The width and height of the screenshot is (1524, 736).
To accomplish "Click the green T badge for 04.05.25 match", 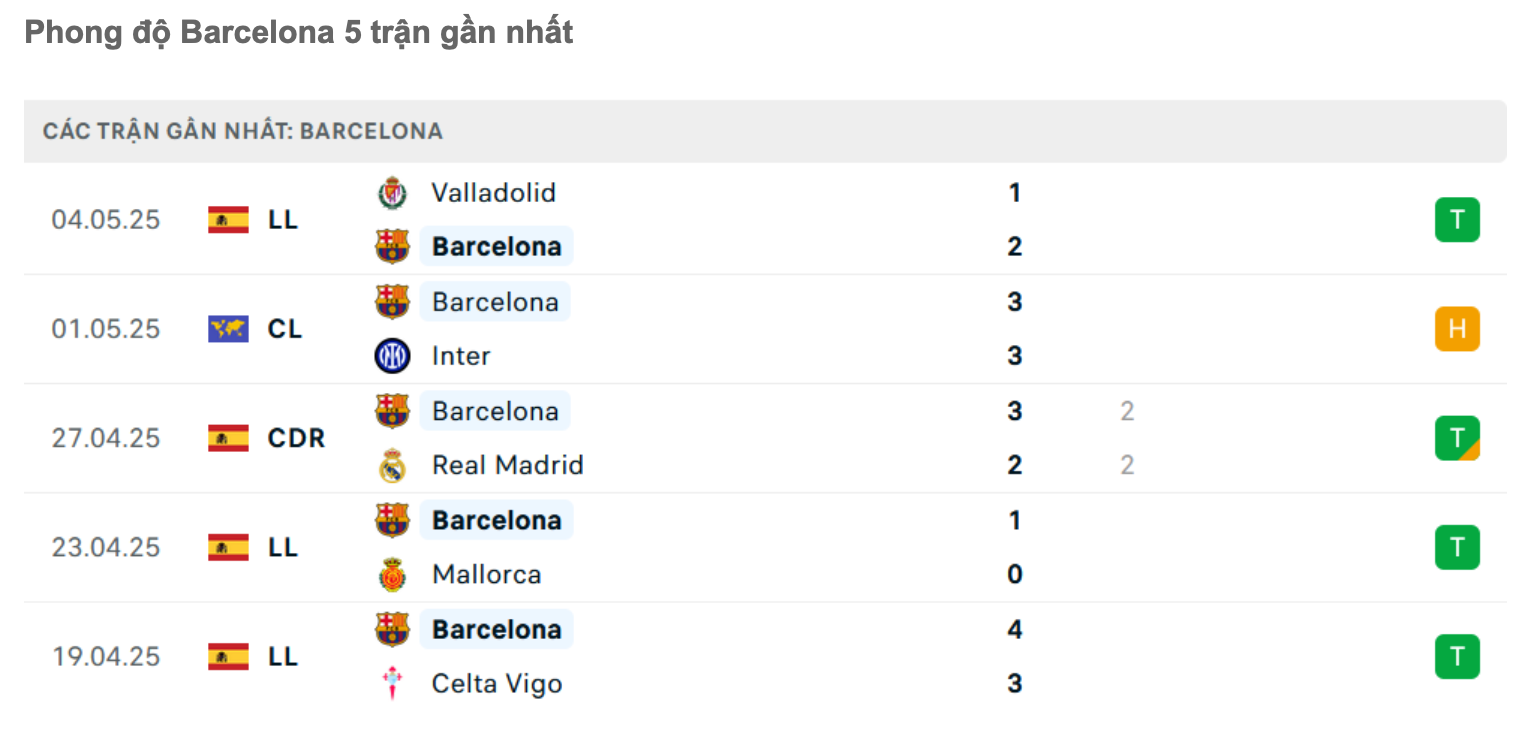I will [x=1457, y=220].
